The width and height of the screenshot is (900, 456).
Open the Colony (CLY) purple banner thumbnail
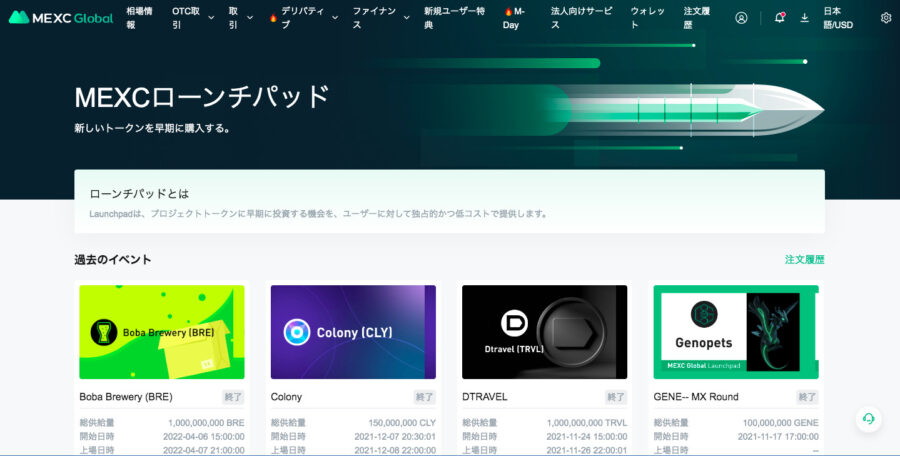(x=353, y=332)
